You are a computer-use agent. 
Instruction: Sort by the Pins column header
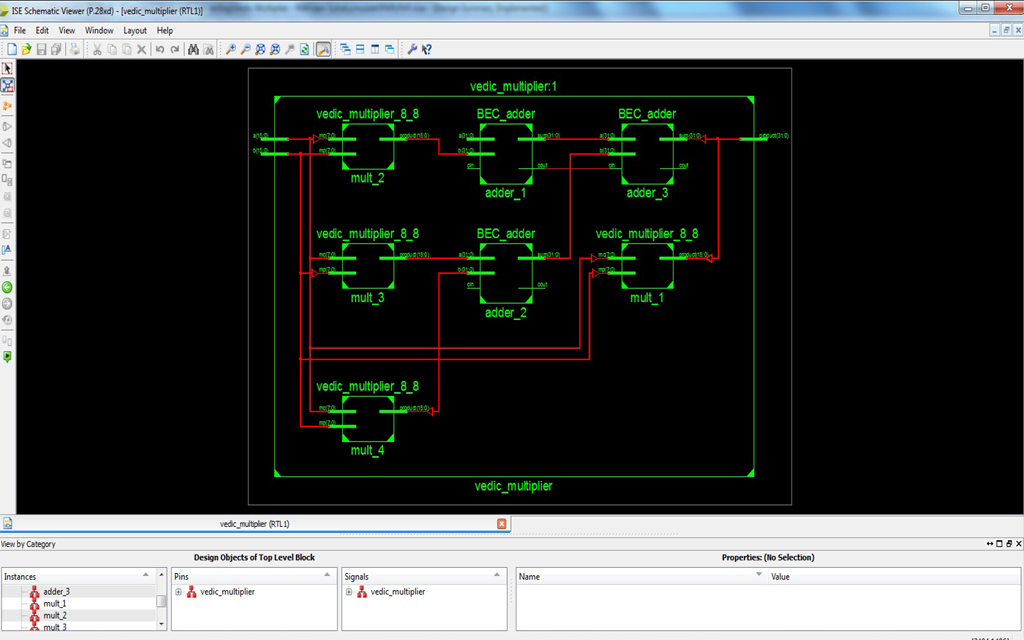click(x=254, y=576)
